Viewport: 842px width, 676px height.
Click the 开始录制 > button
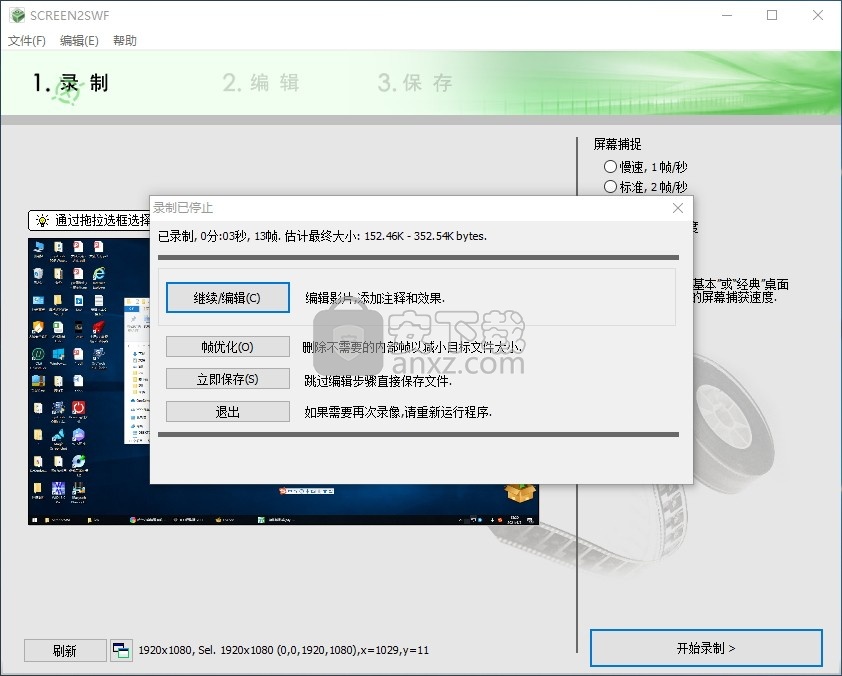pyautogui.click(x=706, y=648)
